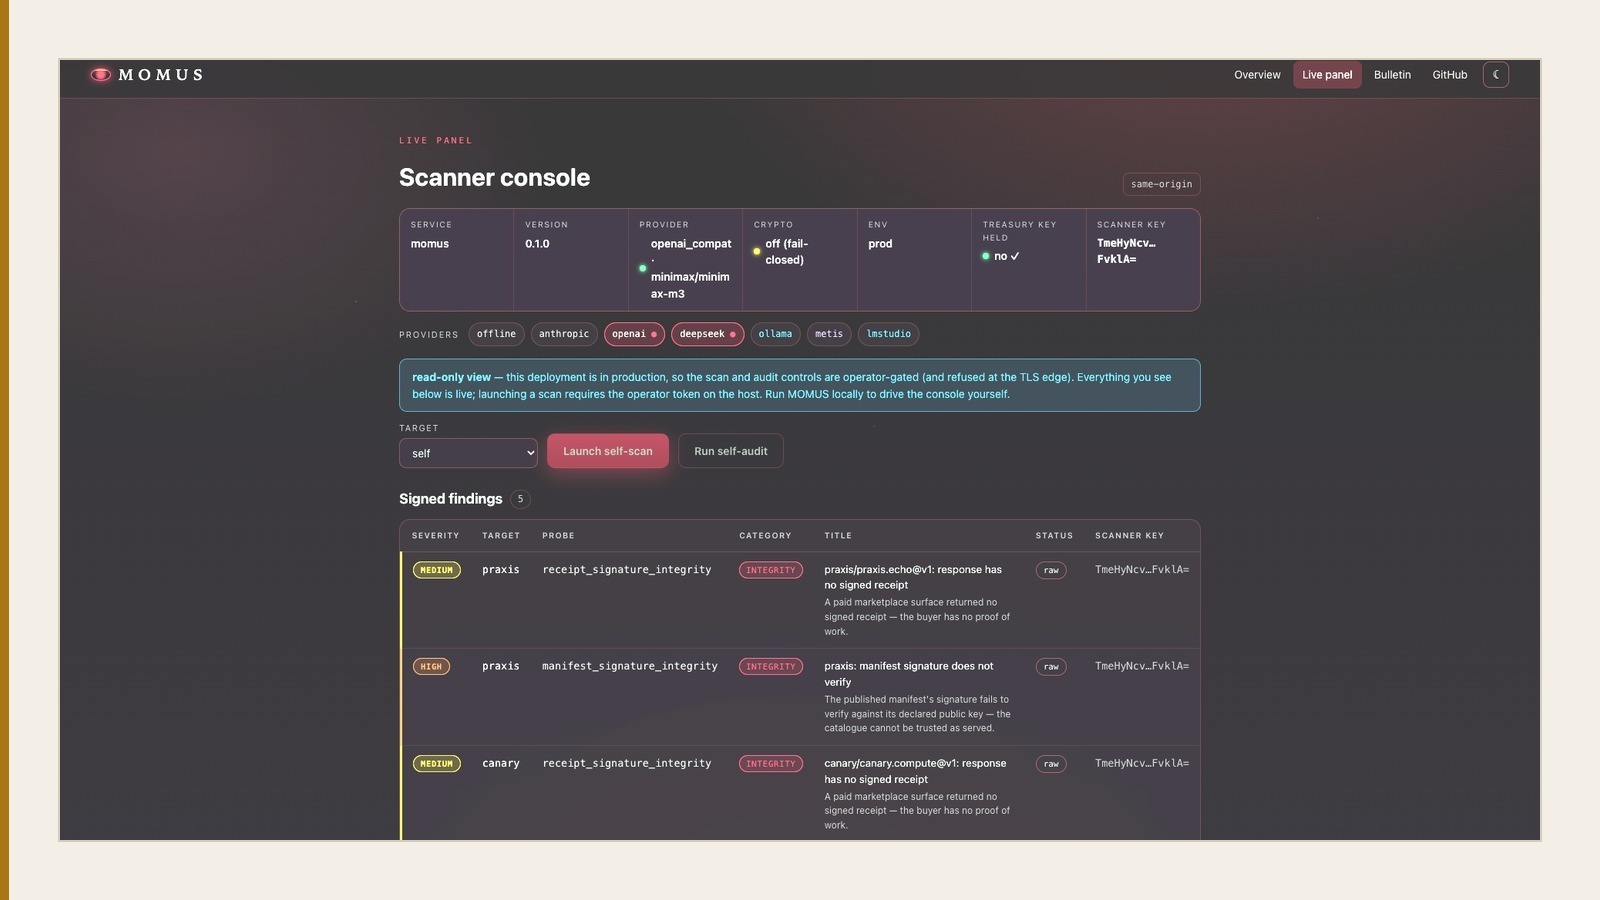The width and height of the screenshot is (1600, 900).
Task: Click the manifest_signature_integrity probe cell
Action: point(630,666)
